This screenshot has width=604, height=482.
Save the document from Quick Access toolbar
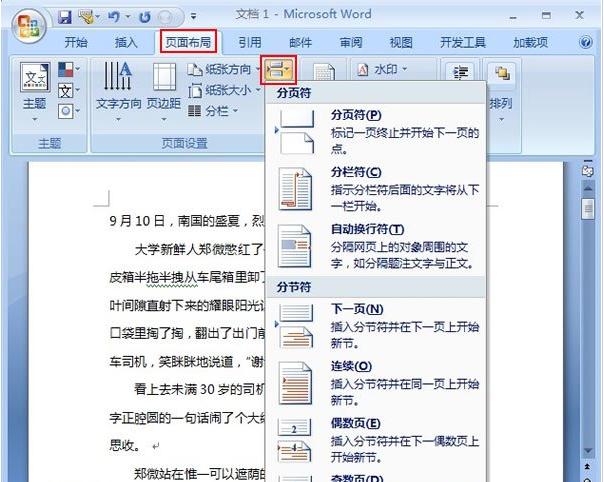coord(65,17)
